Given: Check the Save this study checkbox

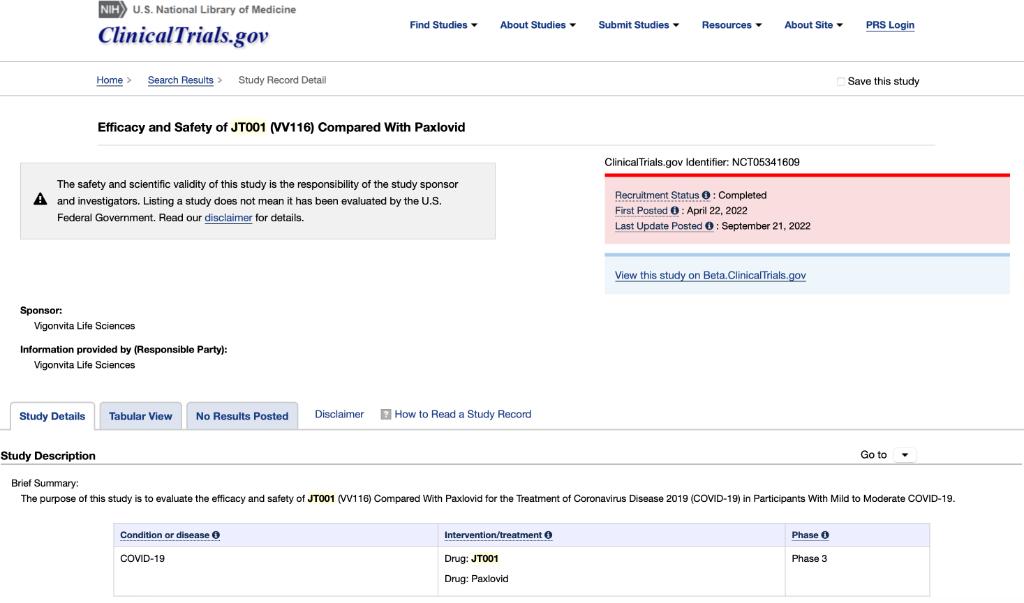Looking at the screenshot, I should (841, 82).
